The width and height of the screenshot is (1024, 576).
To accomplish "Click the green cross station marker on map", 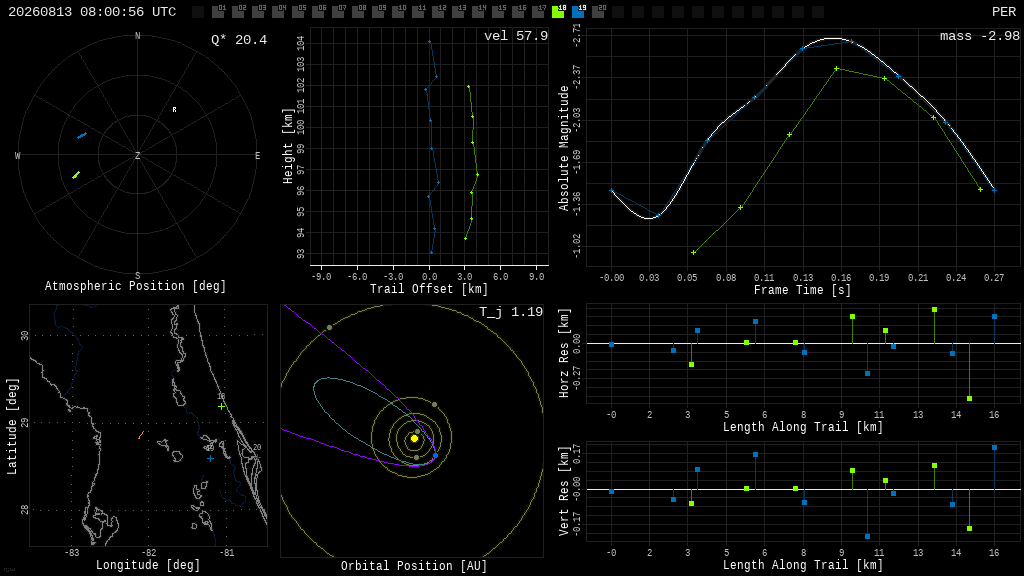I will point(221,407).
